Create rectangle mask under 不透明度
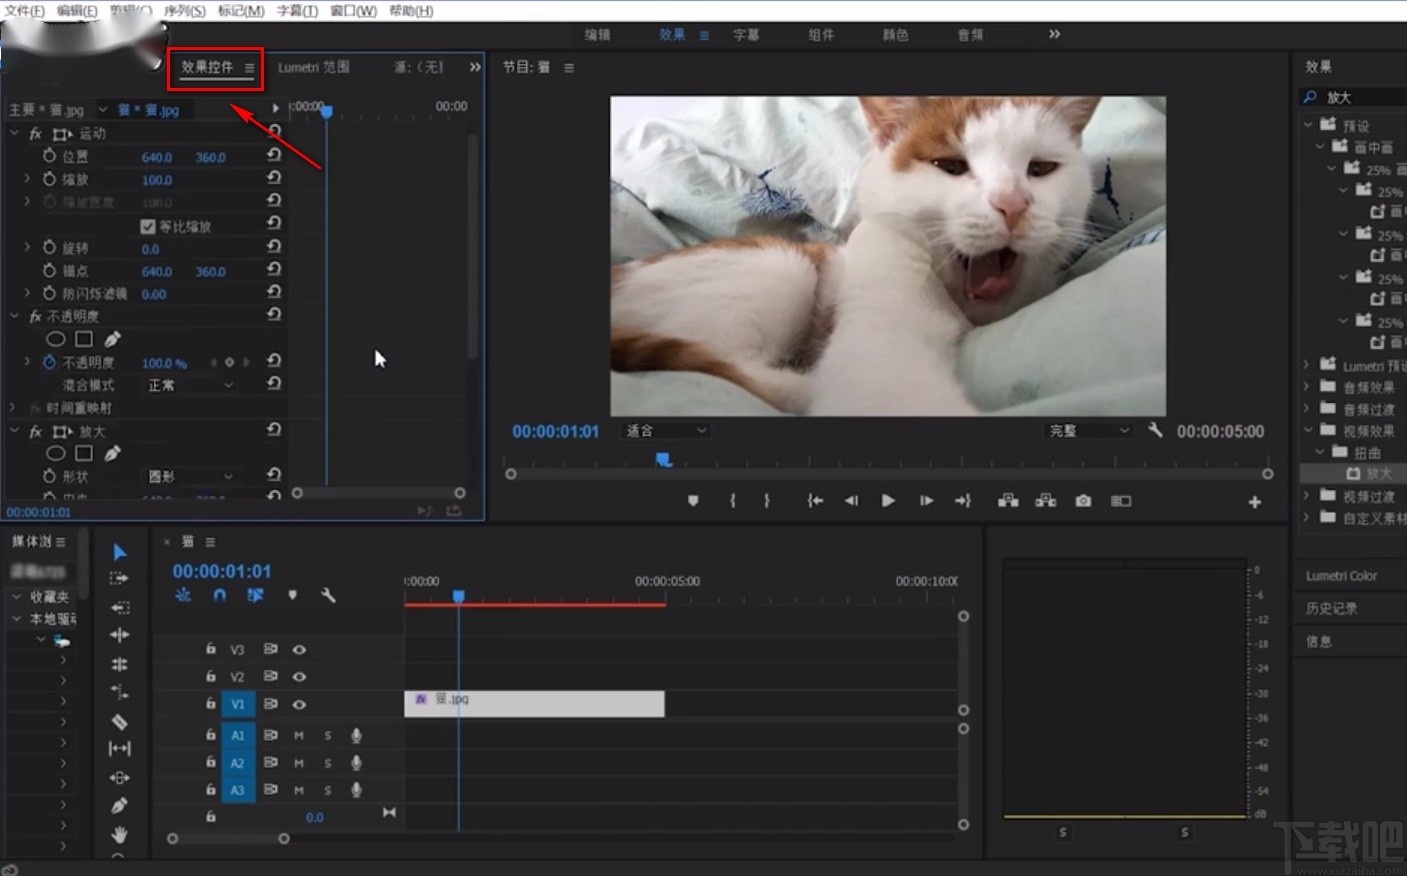The image size is (1407, 876). tap(84, 339)
